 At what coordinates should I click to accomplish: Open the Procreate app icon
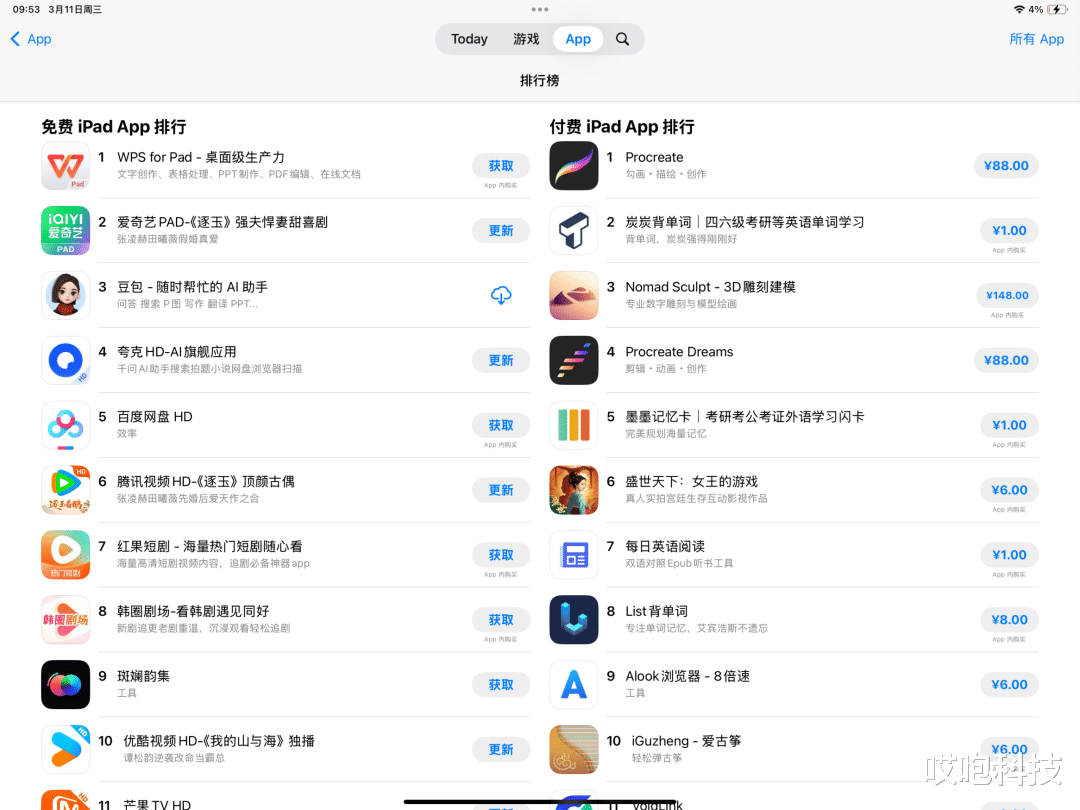pos(574,166)
